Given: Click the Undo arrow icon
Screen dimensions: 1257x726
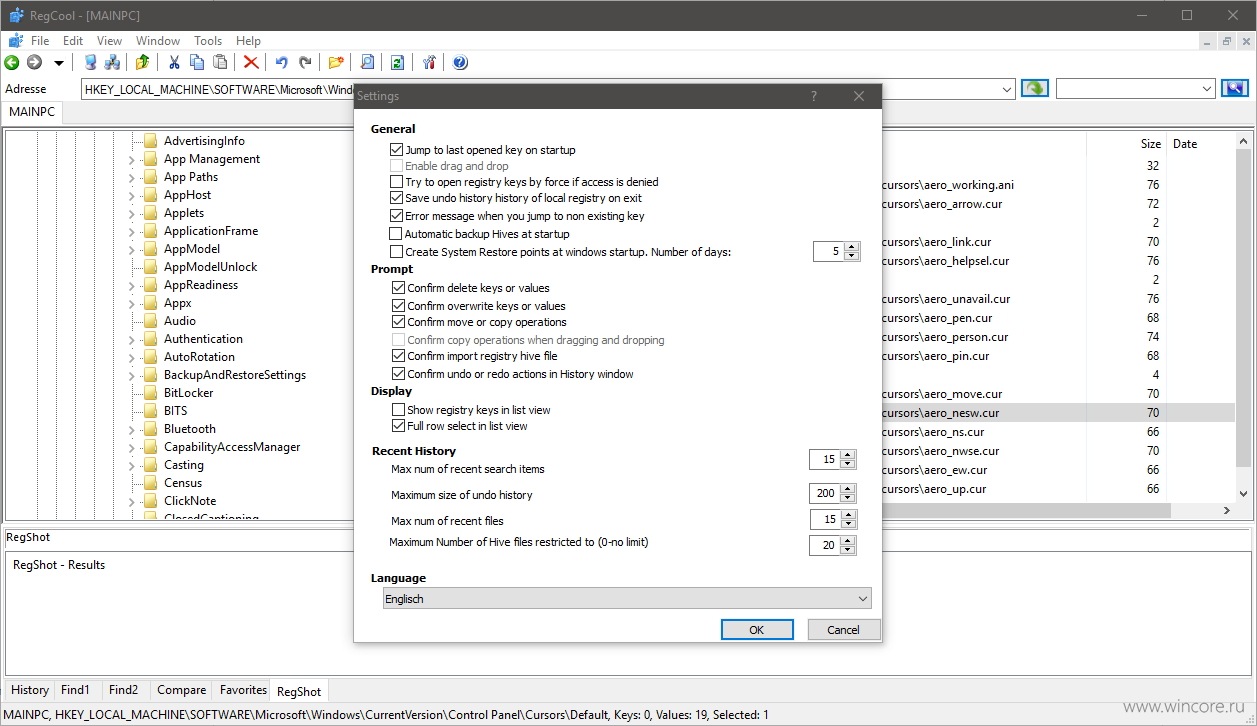Looking at the screenshot, I should coord(282,62).
